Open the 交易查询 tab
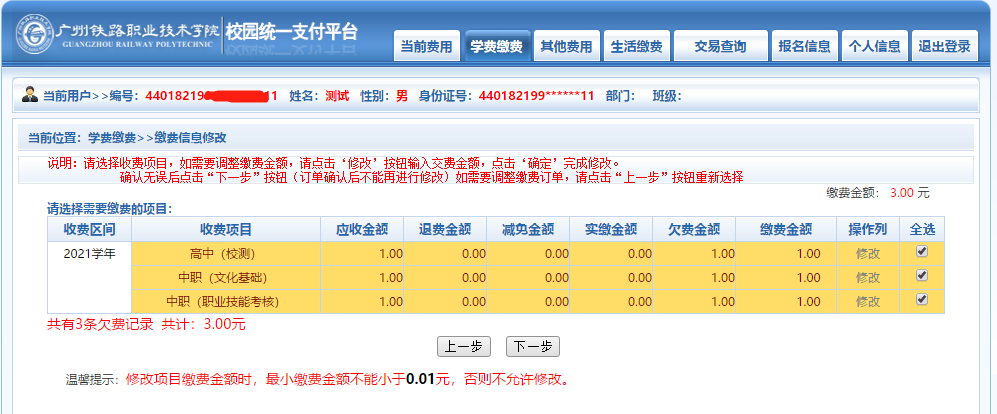 point(720,46)
